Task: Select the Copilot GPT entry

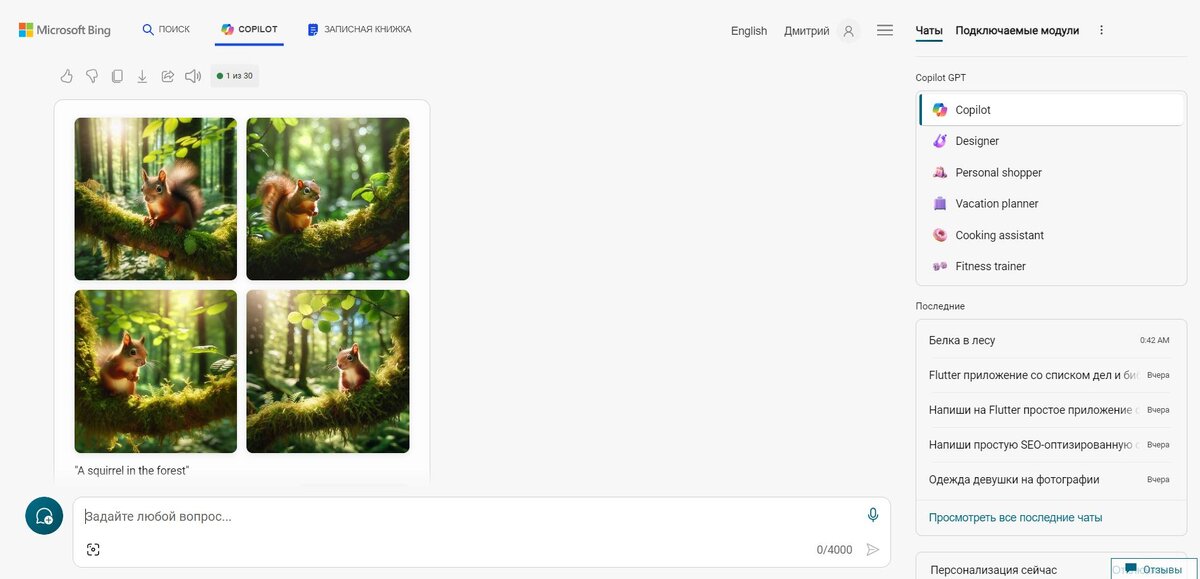Action: [x=1052, y=110]
